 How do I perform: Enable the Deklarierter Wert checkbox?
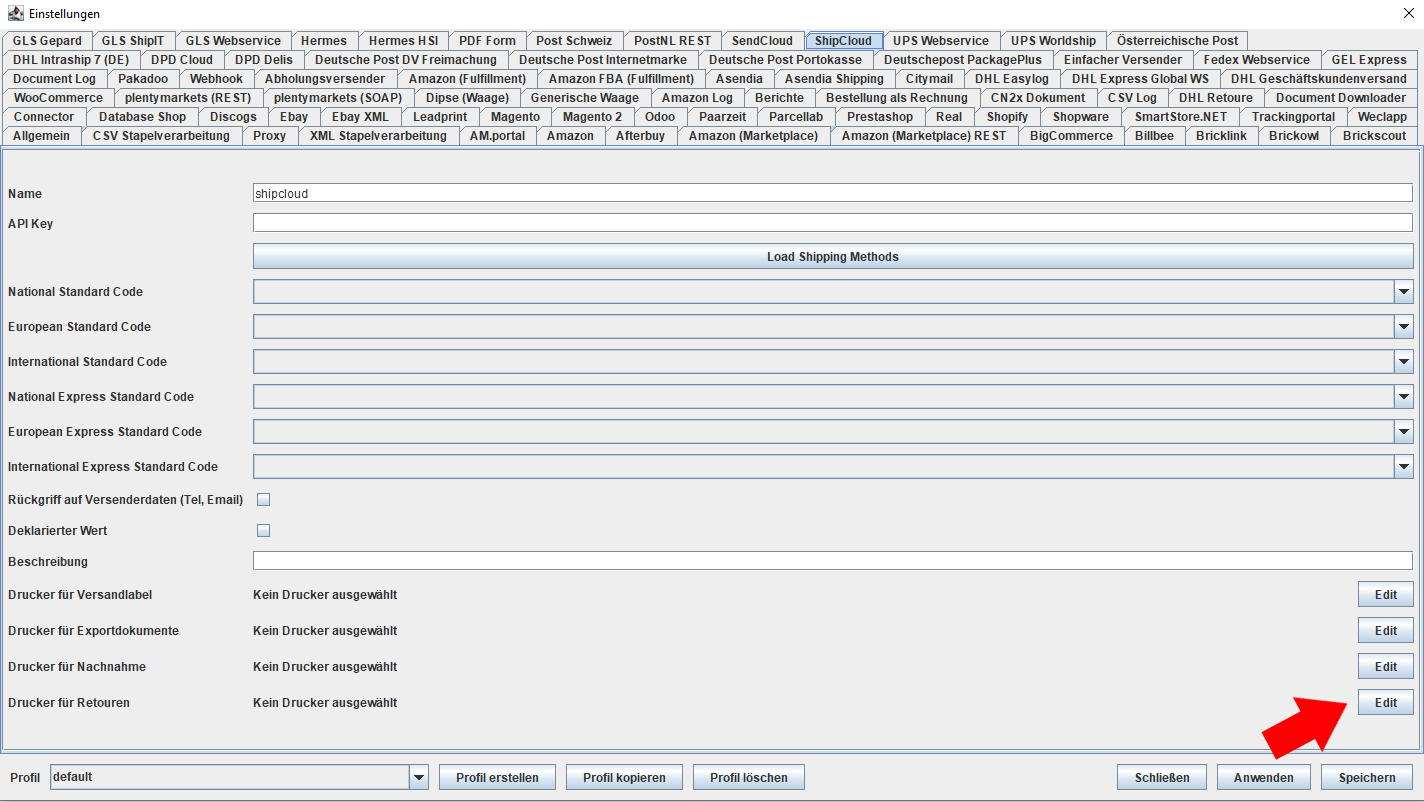[264, 530]
